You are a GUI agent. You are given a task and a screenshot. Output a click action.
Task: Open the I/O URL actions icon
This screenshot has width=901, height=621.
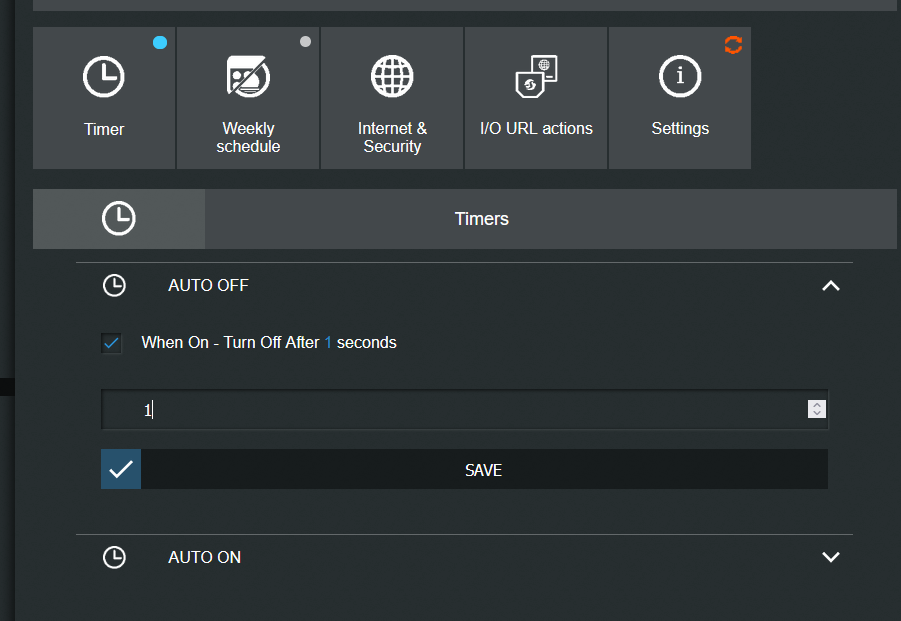(x=536, y=76)
